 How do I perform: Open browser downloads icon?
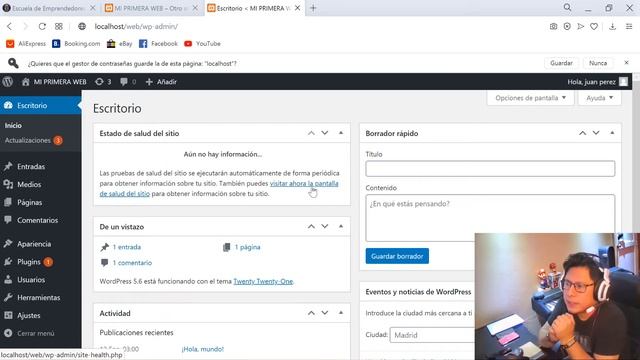[x=612, y=27]
